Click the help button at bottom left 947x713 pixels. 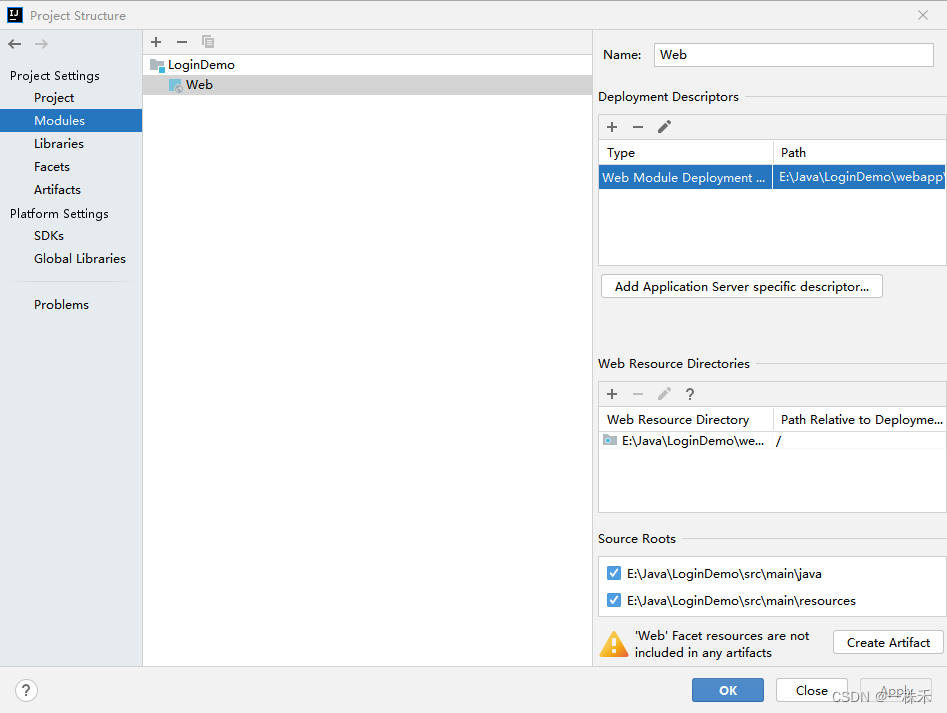[26, 690]
